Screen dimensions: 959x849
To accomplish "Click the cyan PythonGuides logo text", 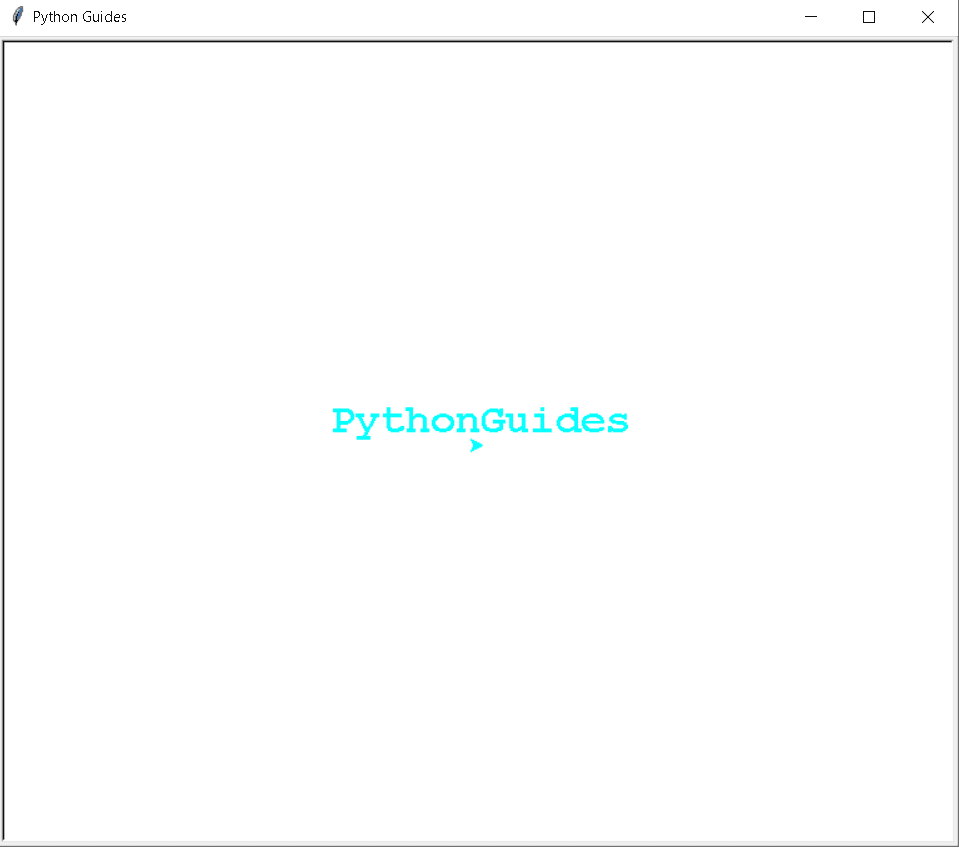I will pyautogui.click(x=479, y=421).
